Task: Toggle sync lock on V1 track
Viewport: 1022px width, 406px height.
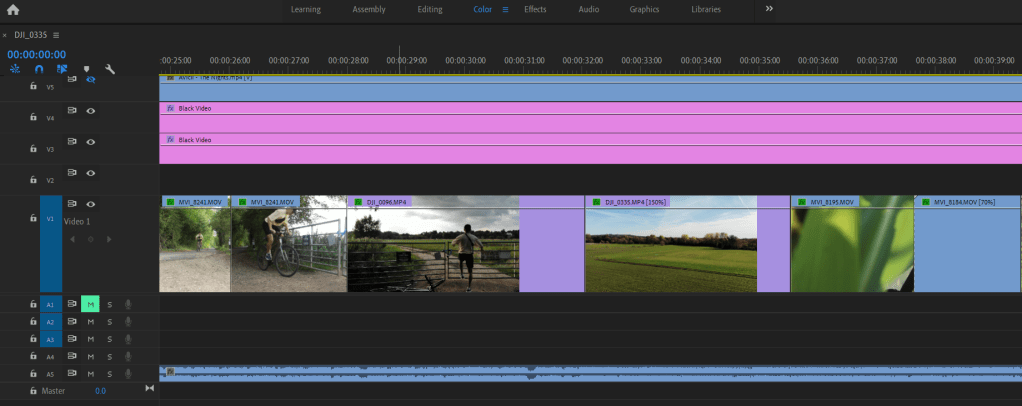Action: pyautogui.click(x=72, y=204)
